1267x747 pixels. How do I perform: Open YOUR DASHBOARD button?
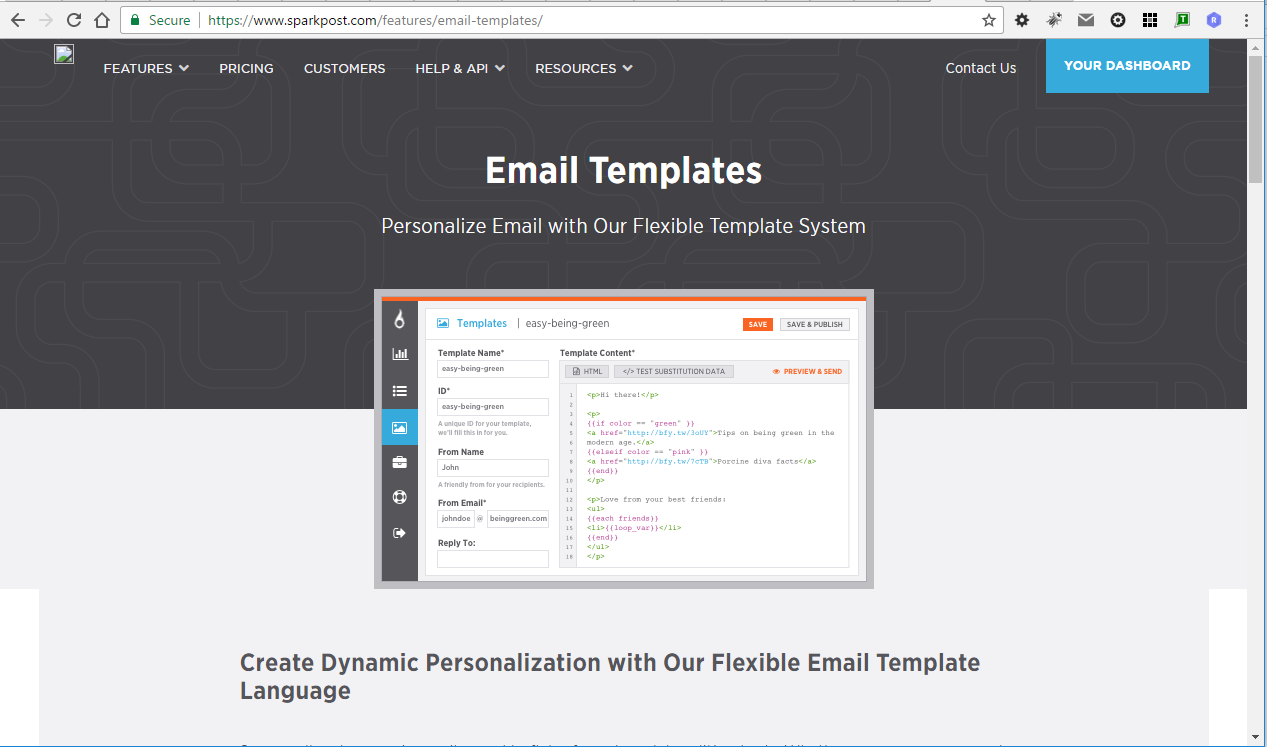1127,66
